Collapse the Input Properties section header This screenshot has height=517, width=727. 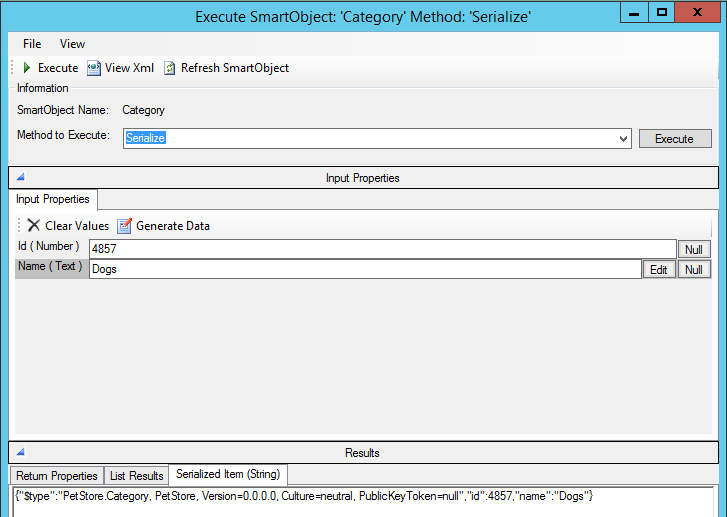(x=20, y=178)
